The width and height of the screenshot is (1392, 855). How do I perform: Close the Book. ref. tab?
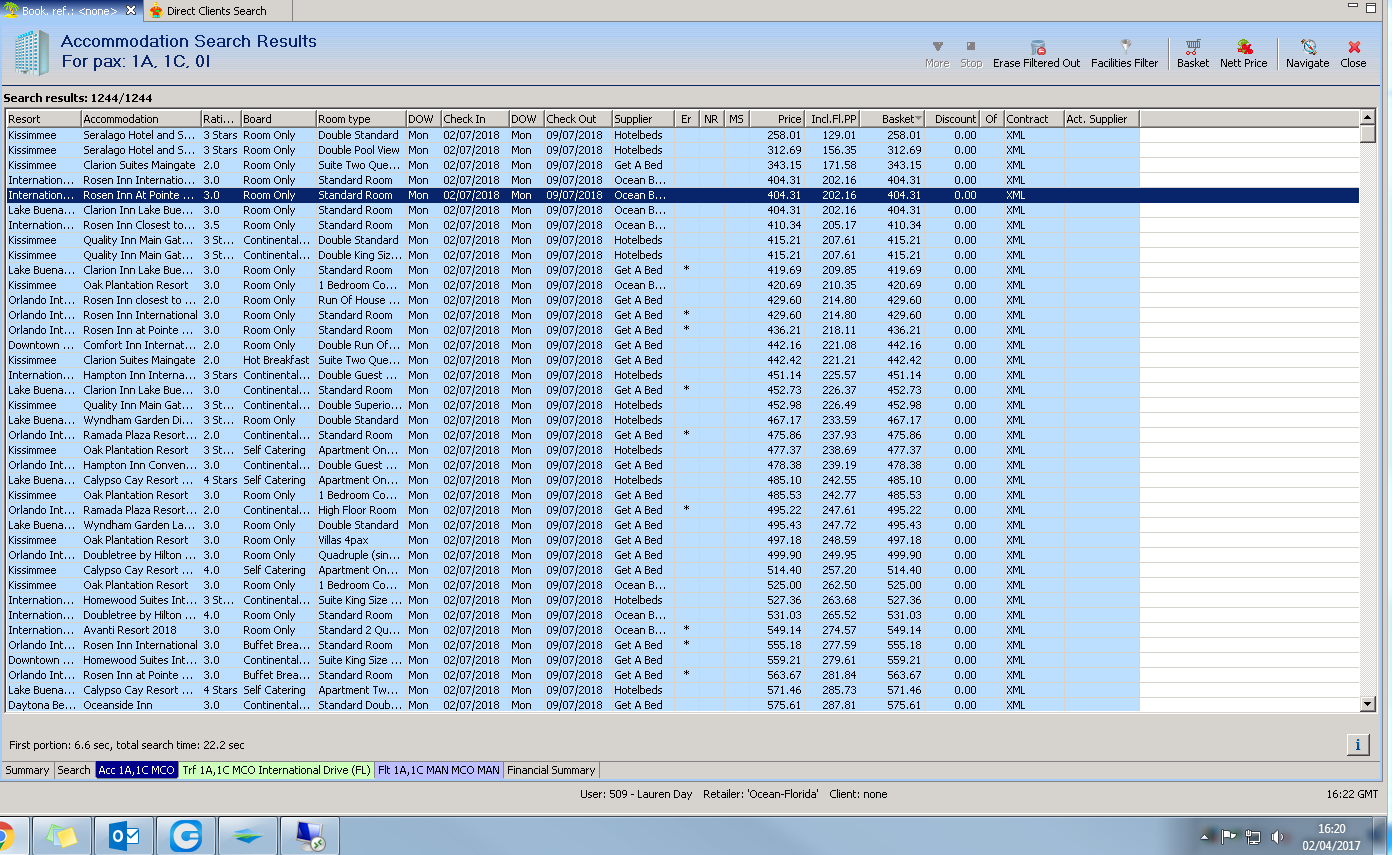pyautogui.click(x=131, y=11)
